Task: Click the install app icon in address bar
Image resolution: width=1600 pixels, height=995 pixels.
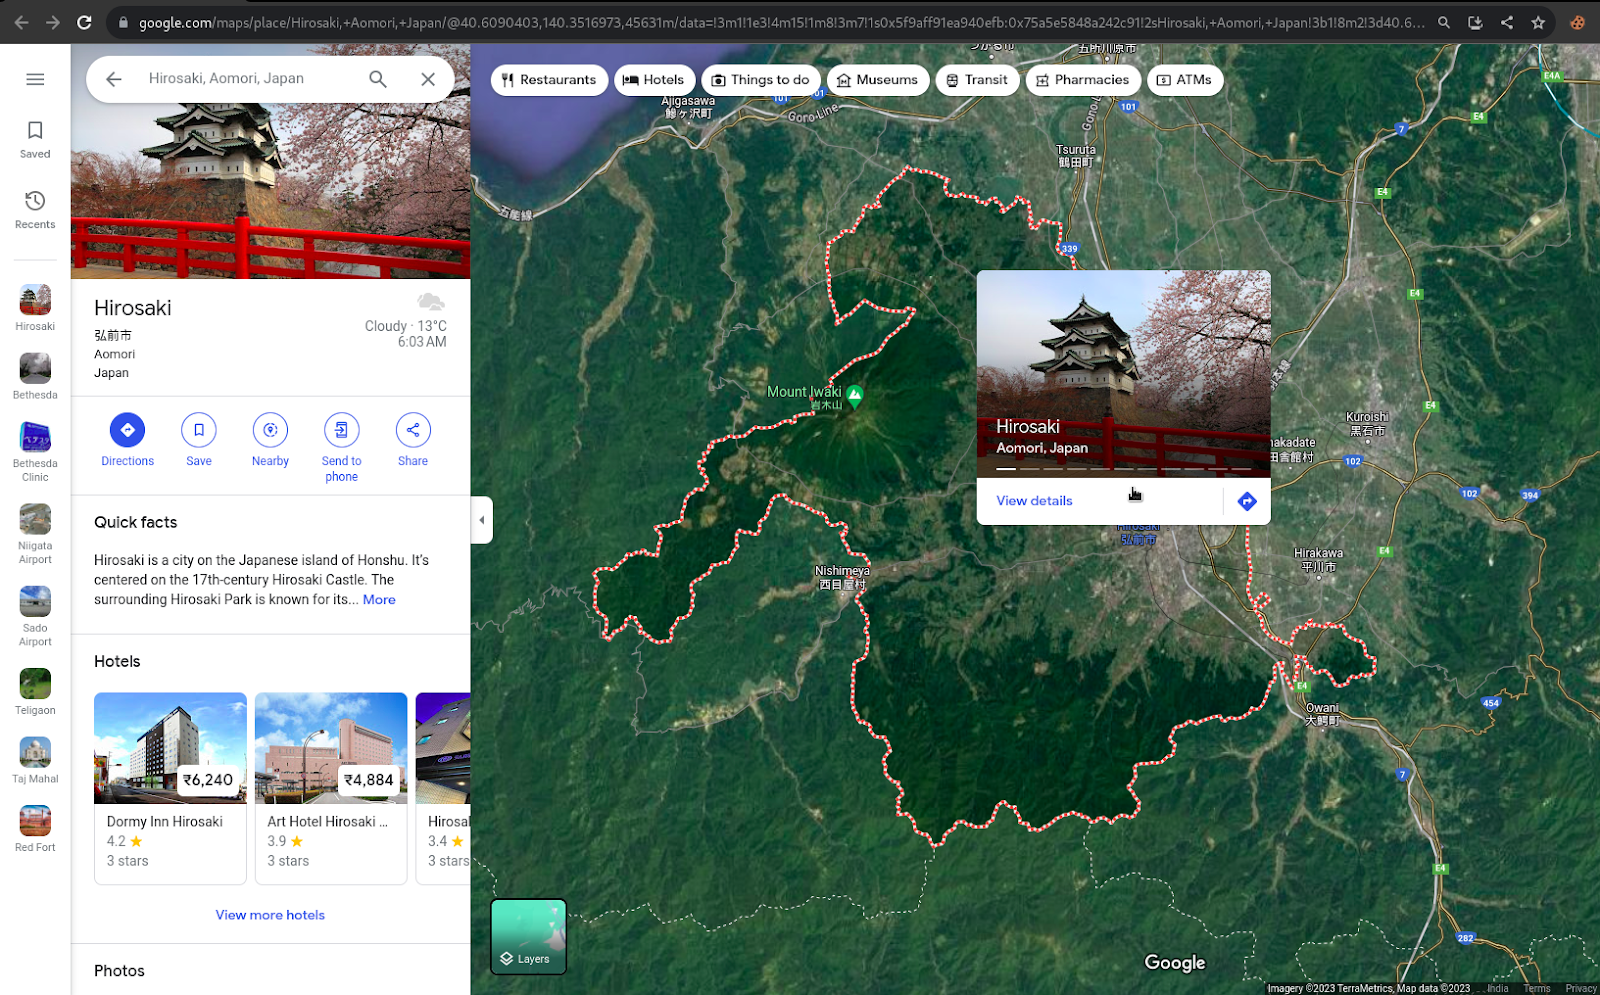Action: click(1475, 22)
